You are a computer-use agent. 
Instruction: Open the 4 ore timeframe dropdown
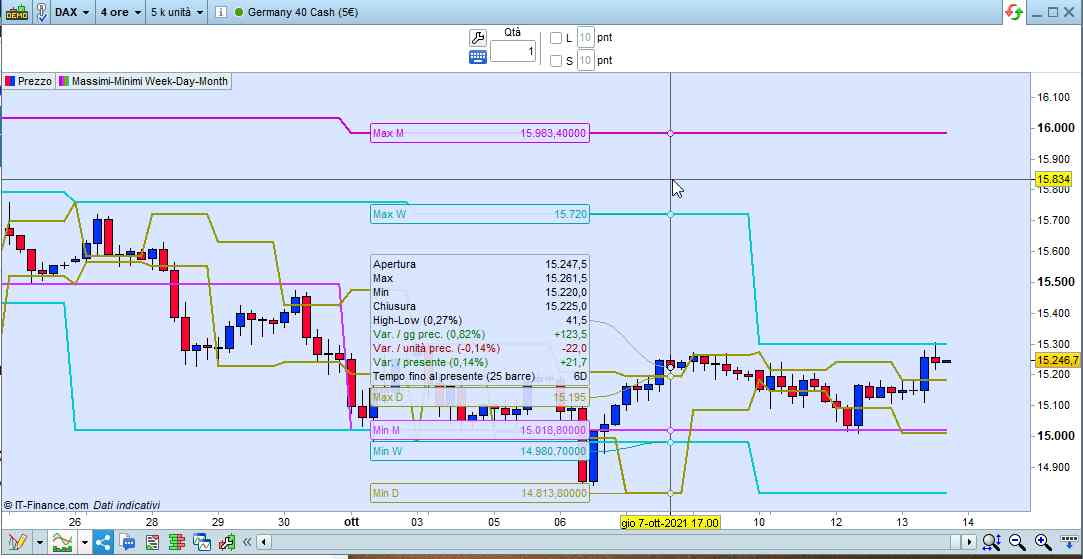[x=120, y=12]
